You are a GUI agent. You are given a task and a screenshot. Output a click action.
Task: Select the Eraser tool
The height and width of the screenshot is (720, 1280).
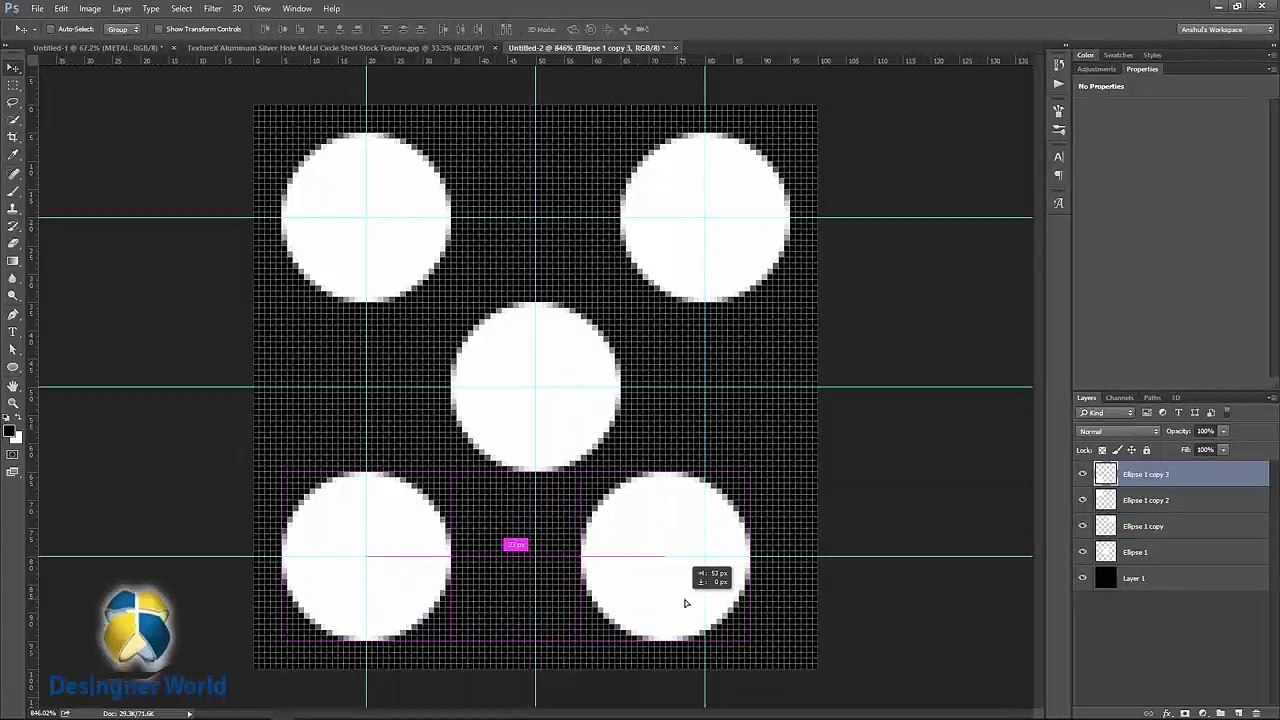point(13,243)
